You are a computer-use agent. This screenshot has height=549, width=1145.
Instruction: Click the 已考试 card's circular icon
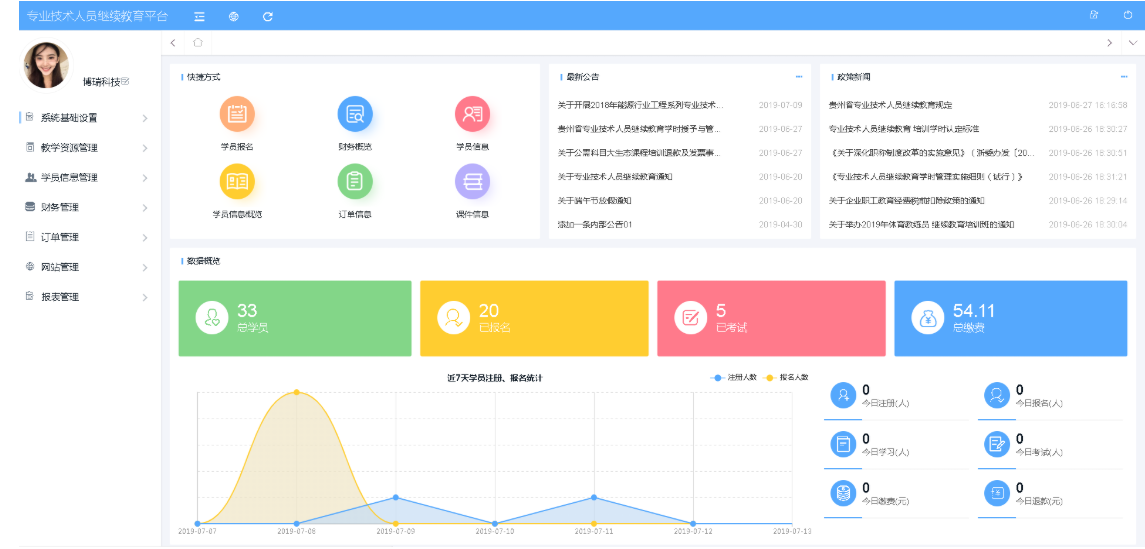[x=691, y=318]
